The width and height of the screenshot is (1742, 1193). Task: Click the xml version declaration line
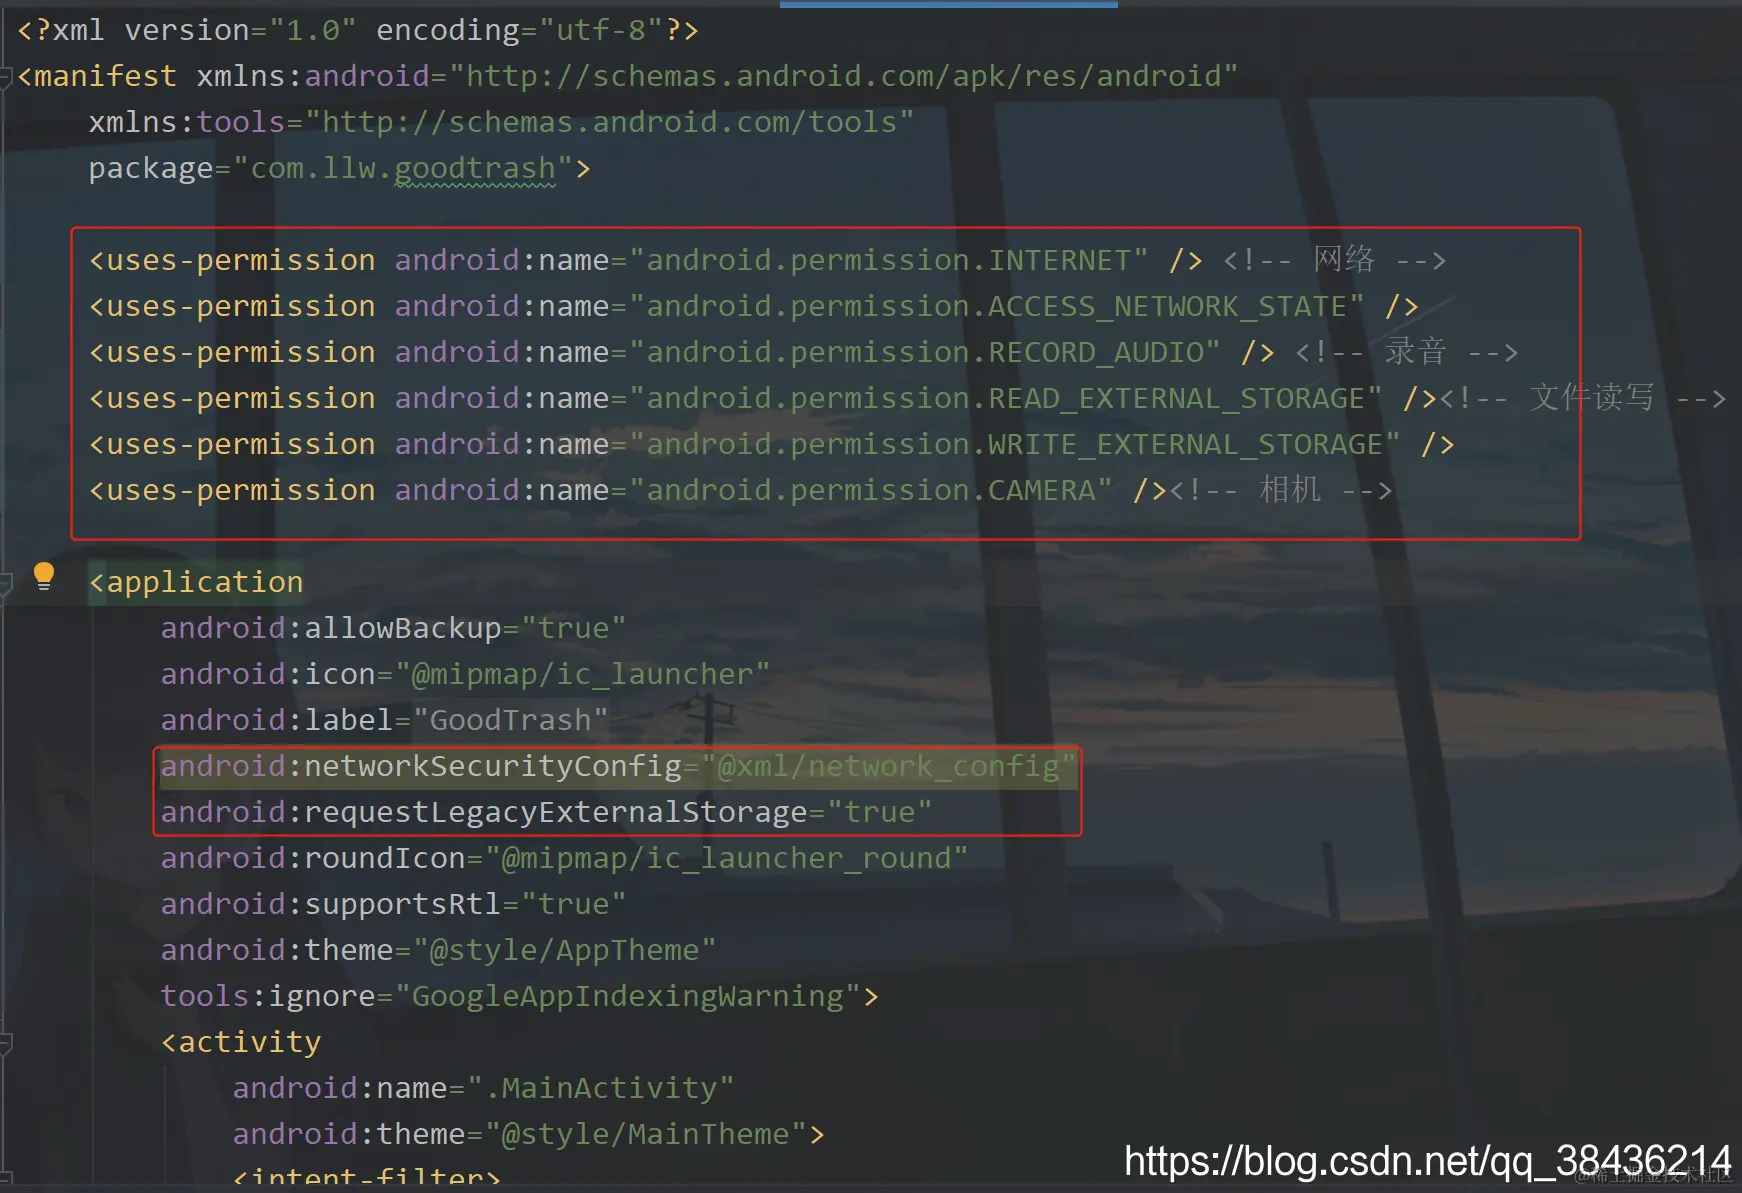[358, 30]
